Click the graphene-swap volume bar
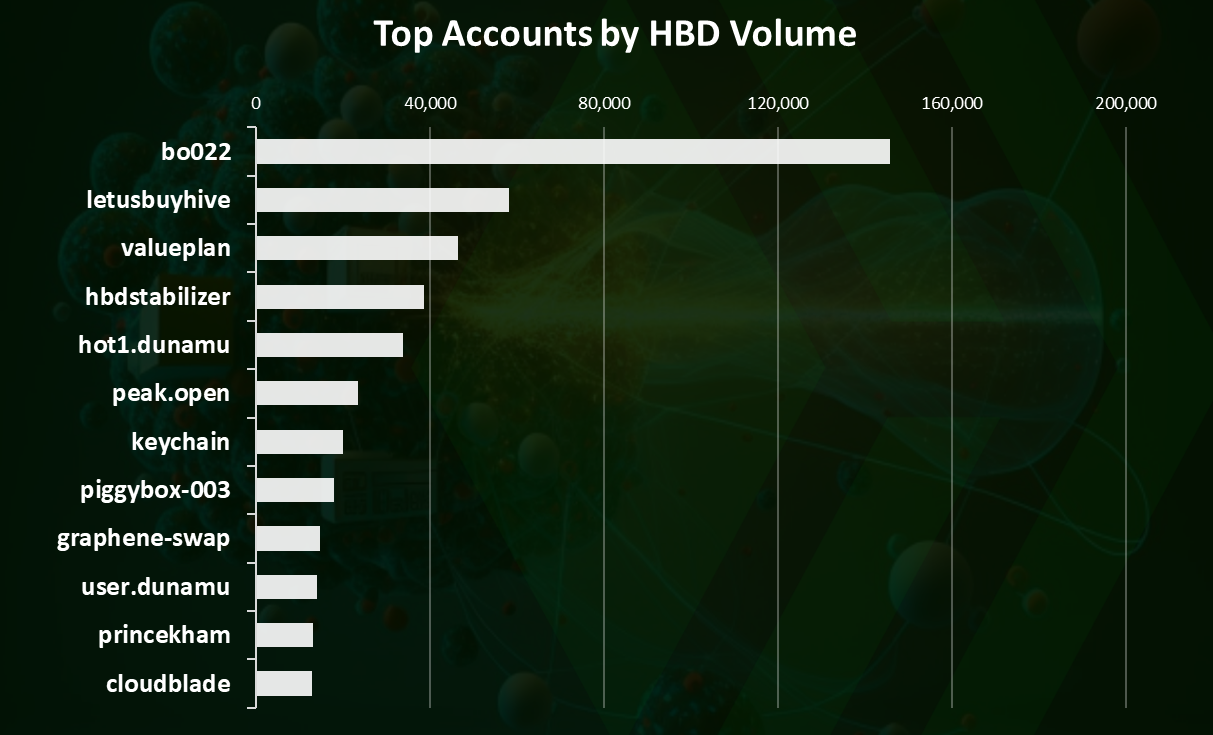Image resolution: width=1213 pixels, height=735 pixels. [x=288, y=538]
